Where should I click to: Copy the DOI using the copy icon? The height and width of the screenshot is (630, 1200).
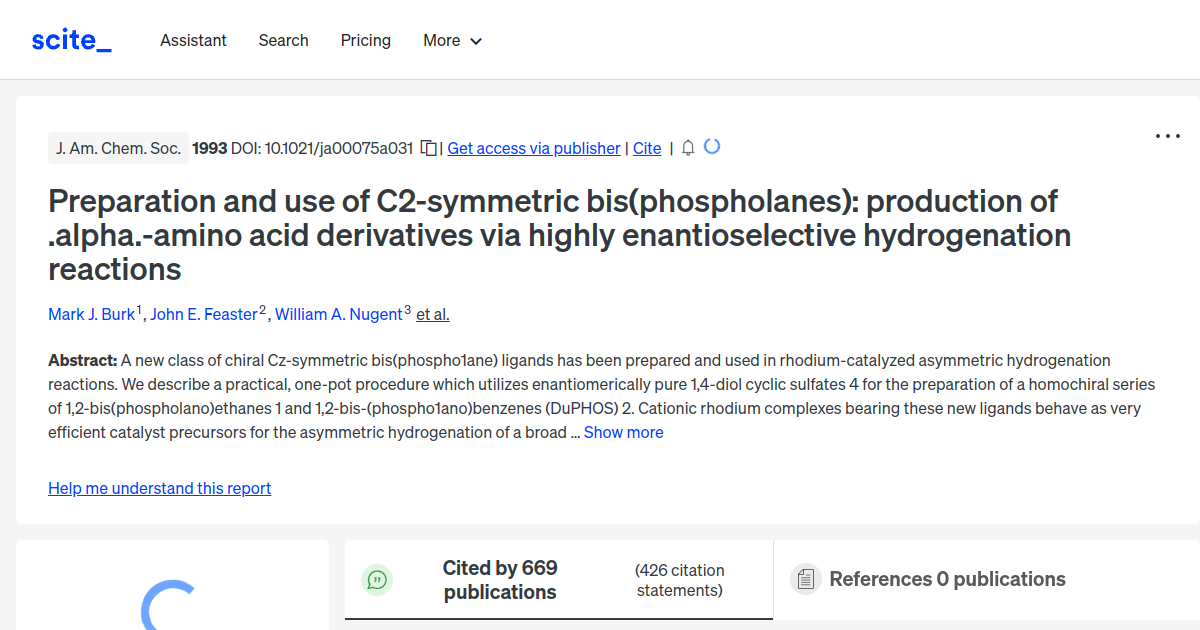428,147
